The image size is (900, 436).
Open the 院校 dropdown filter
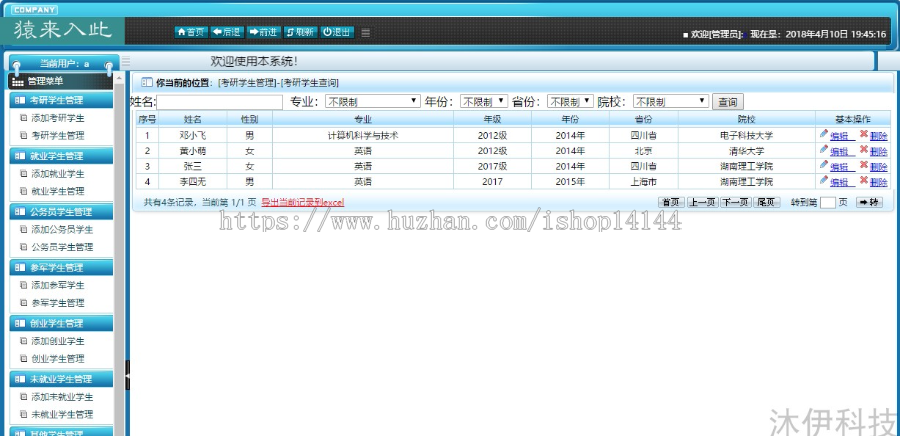tap(670, 102)
